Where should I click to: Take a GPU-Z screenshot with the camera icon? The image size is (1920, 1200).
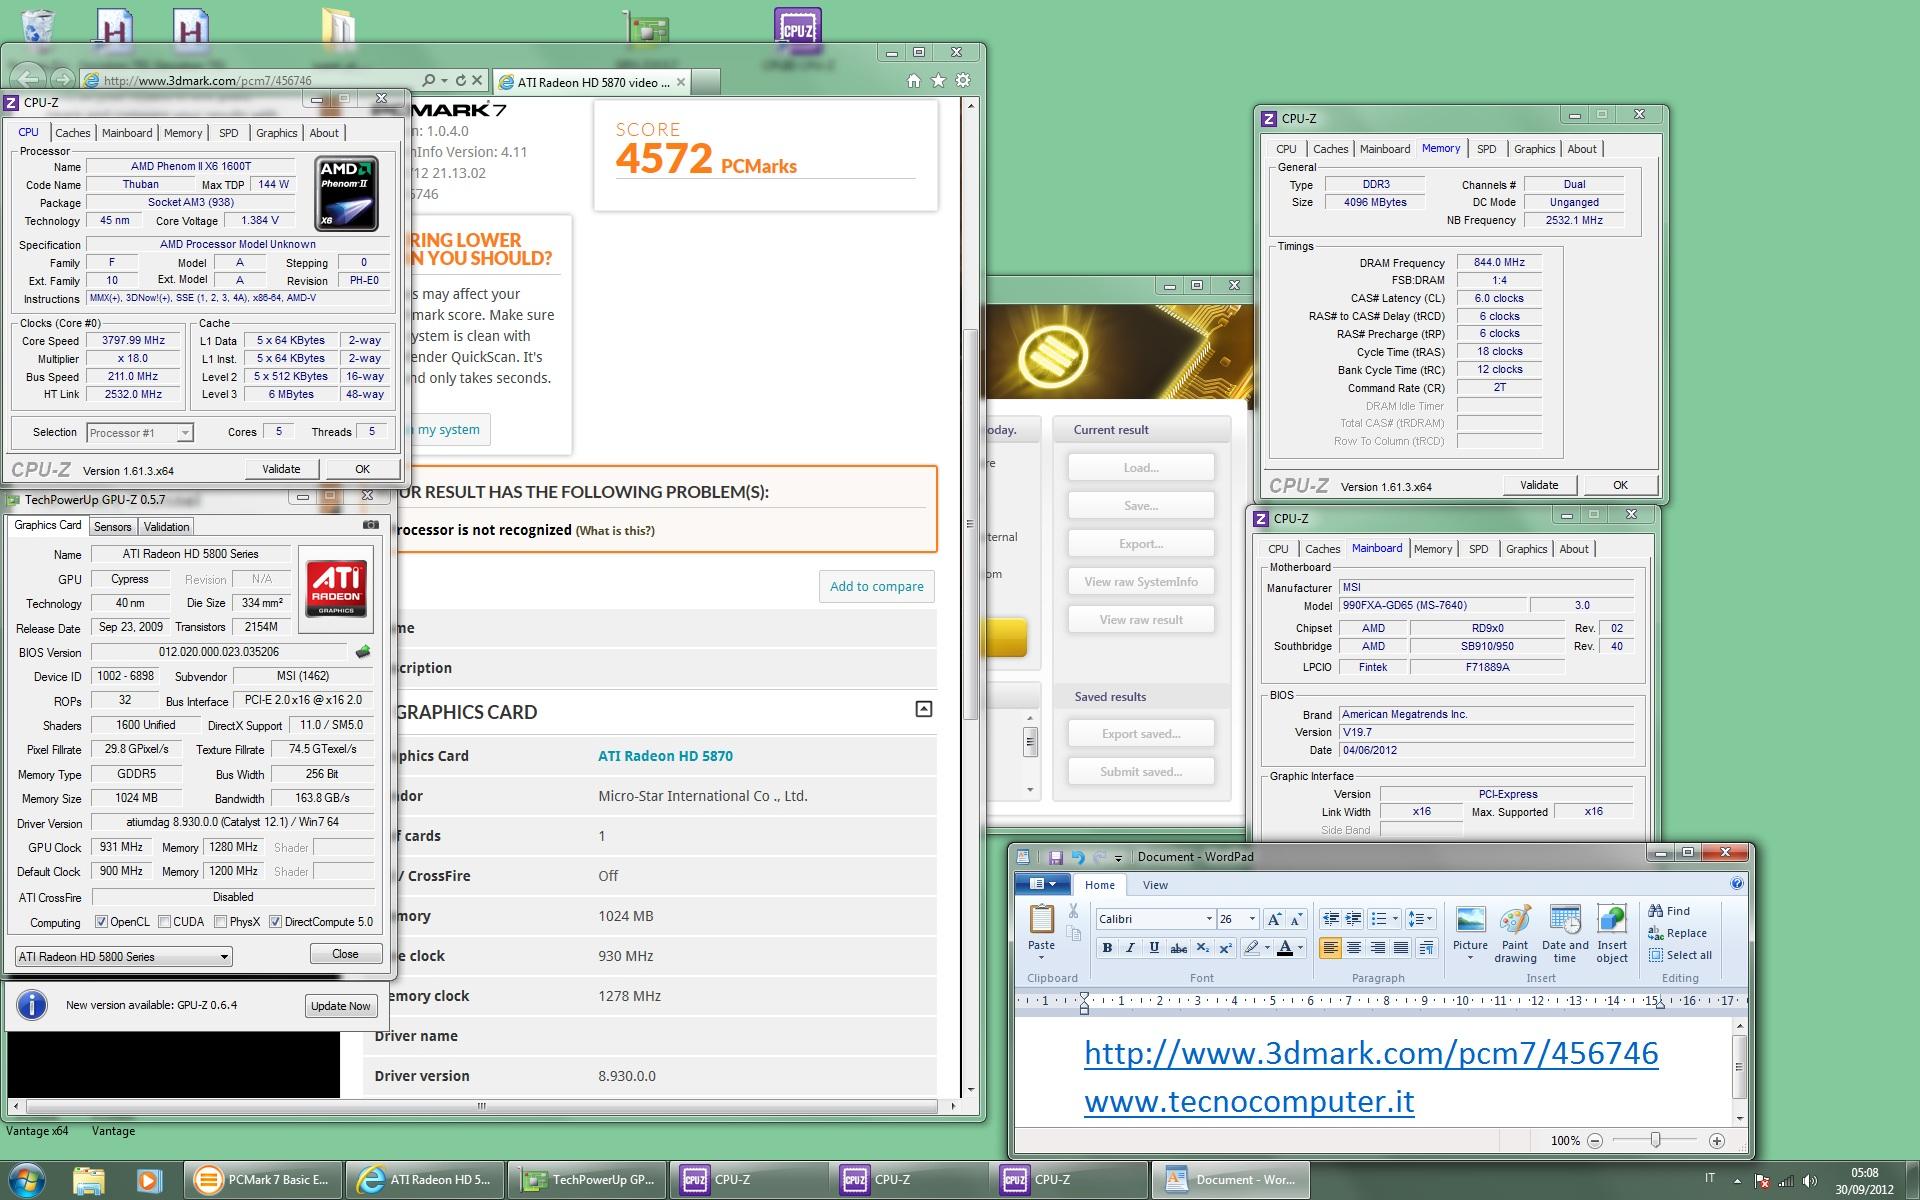pyautogui.click(x=370, y=525)
